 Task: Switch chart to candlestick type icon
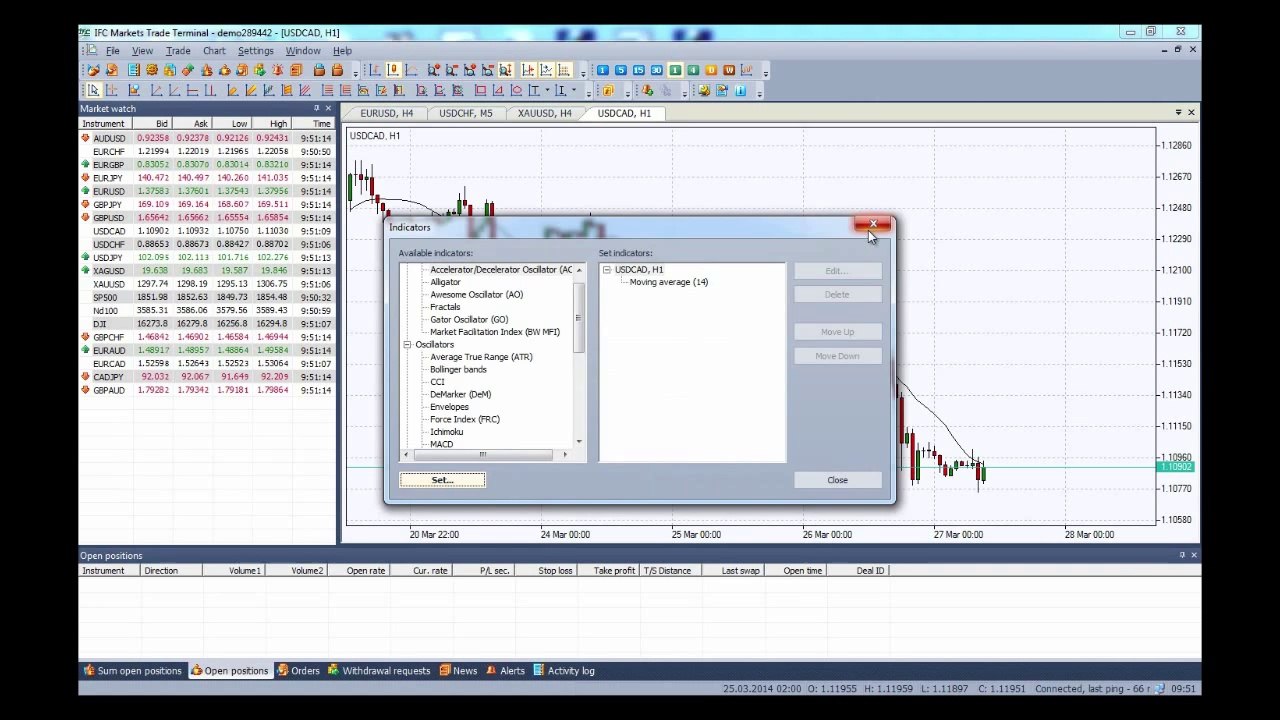point(392,70)
